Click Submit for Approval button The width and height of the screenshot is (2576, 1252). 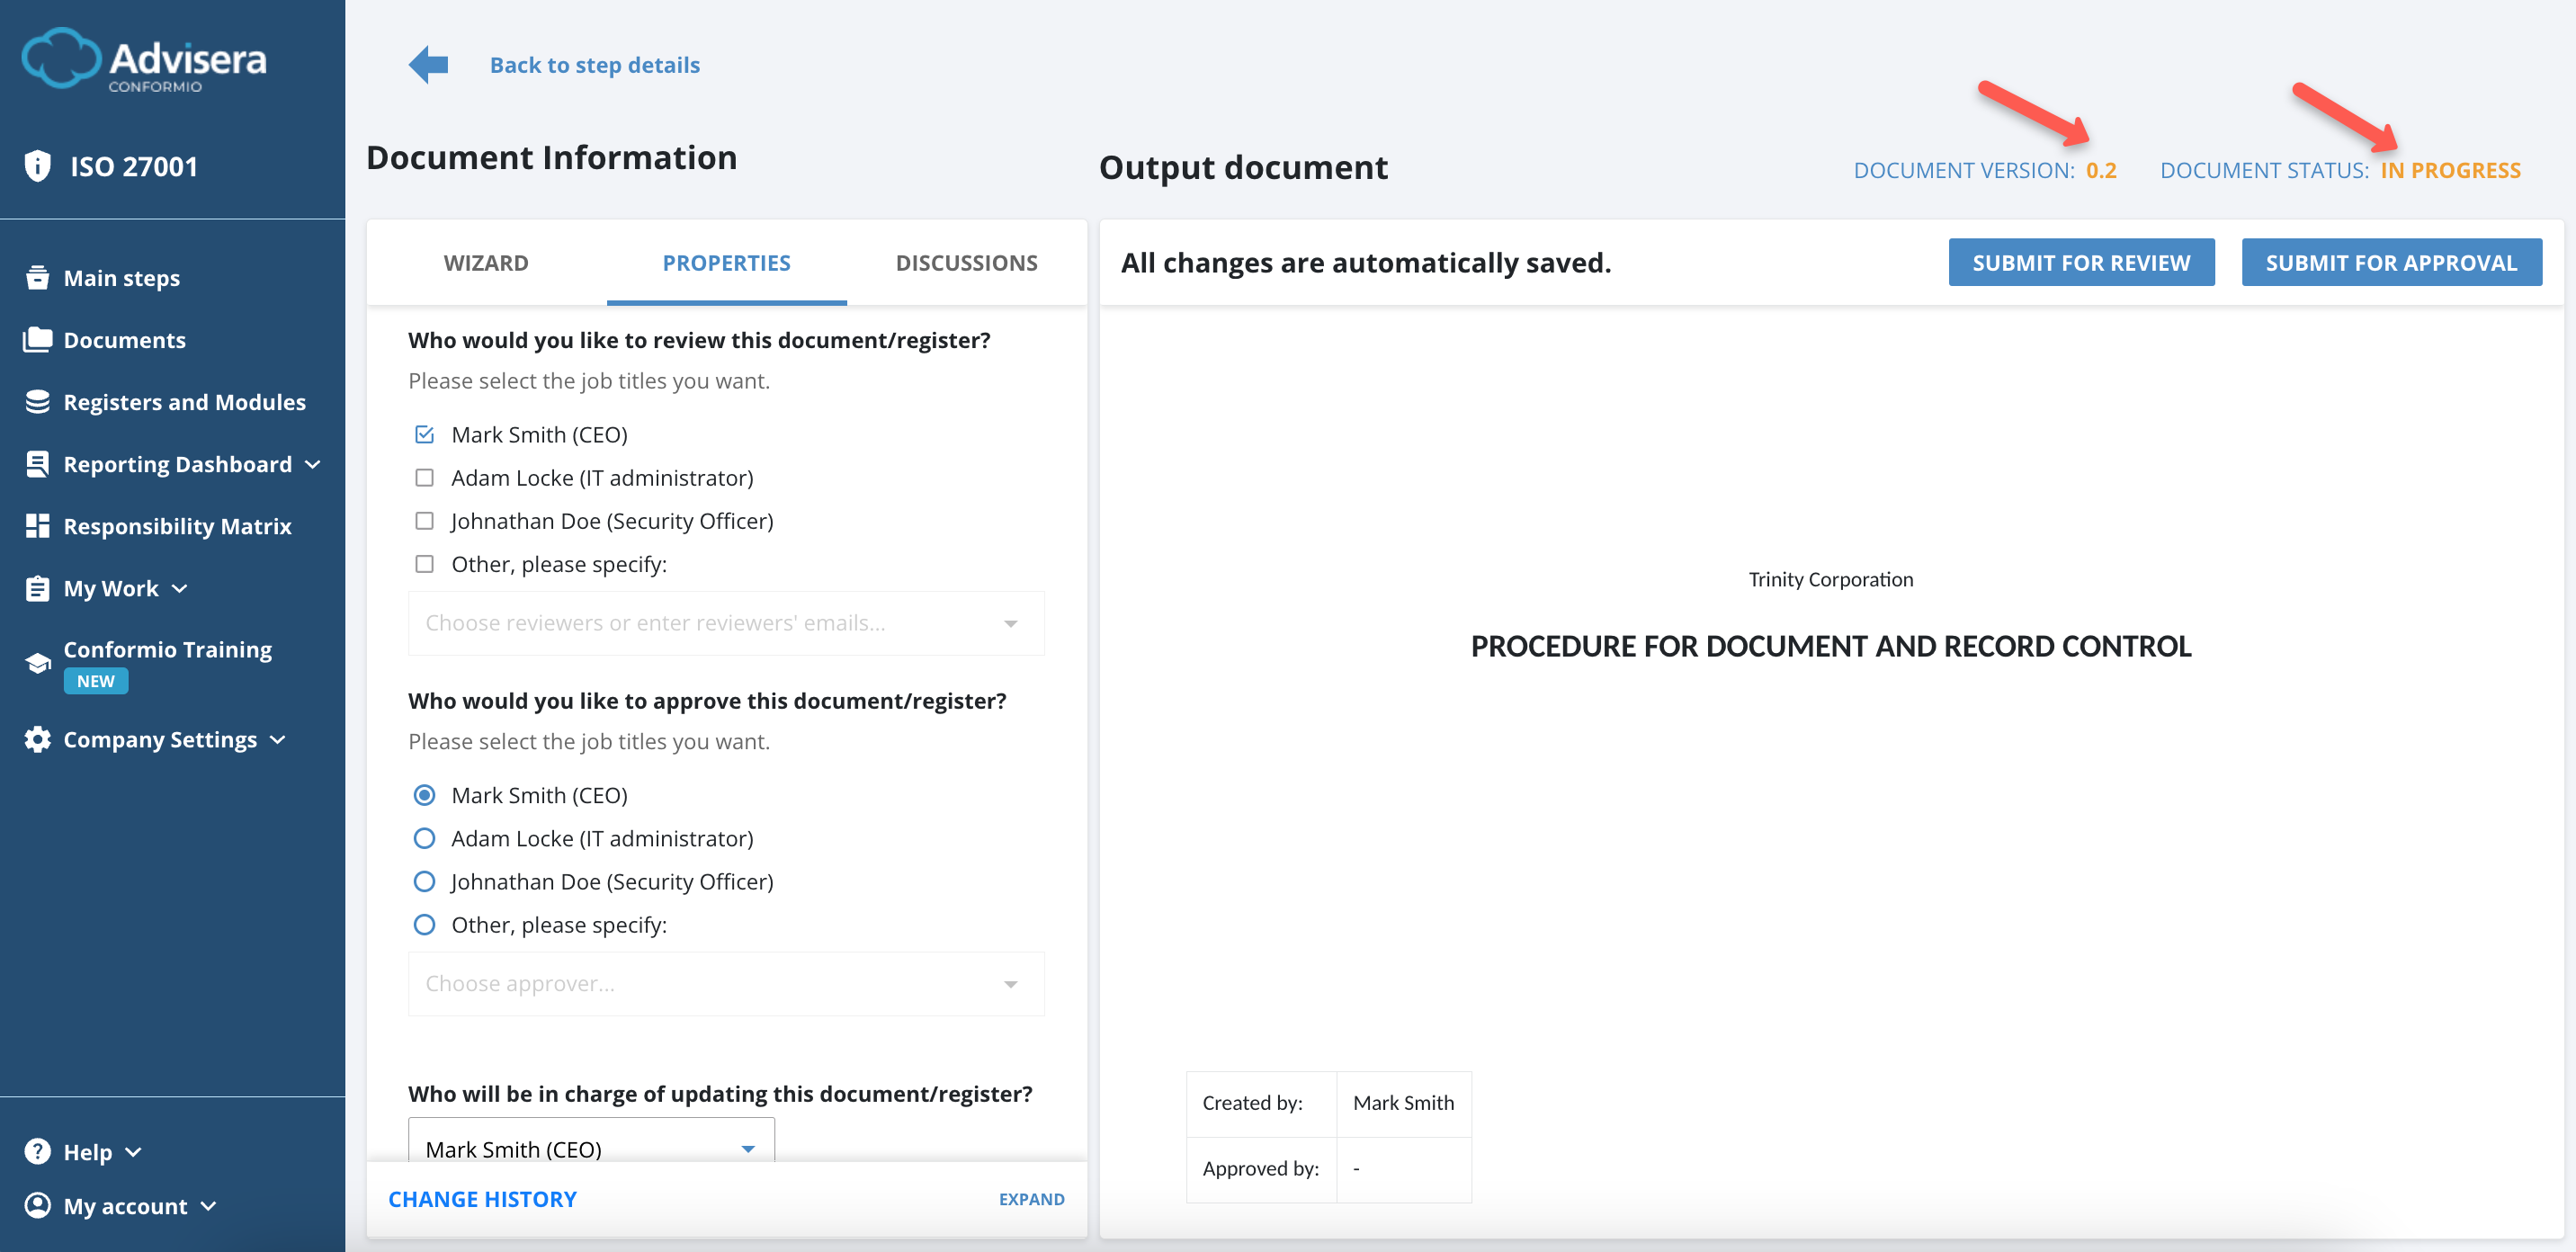coord(2391,262)
